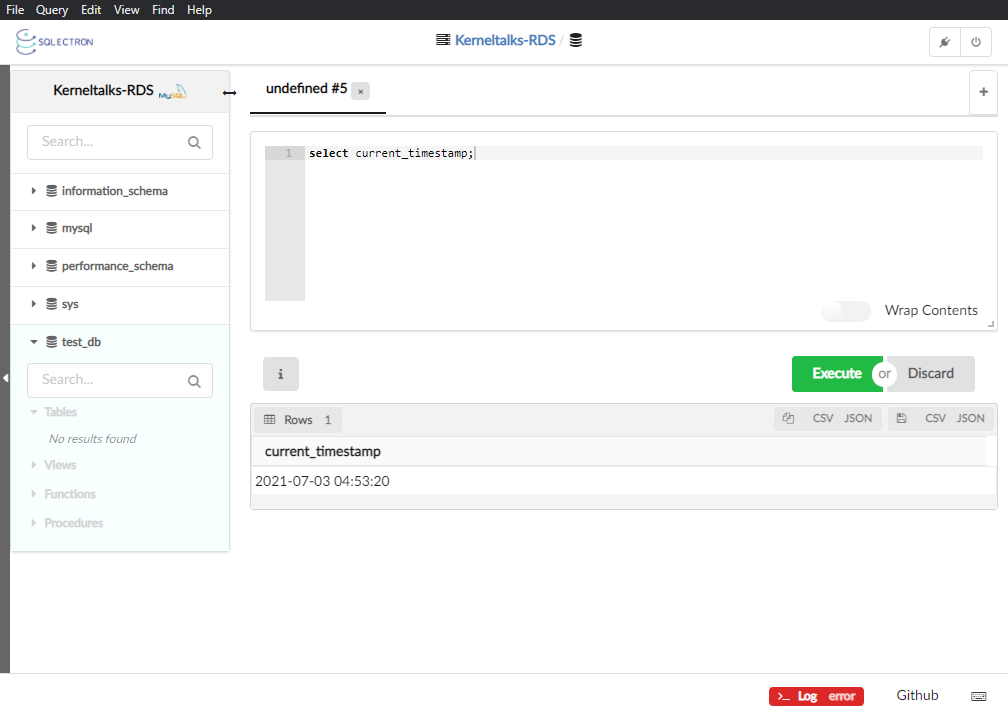Click the save to file icon

(901, 418)
